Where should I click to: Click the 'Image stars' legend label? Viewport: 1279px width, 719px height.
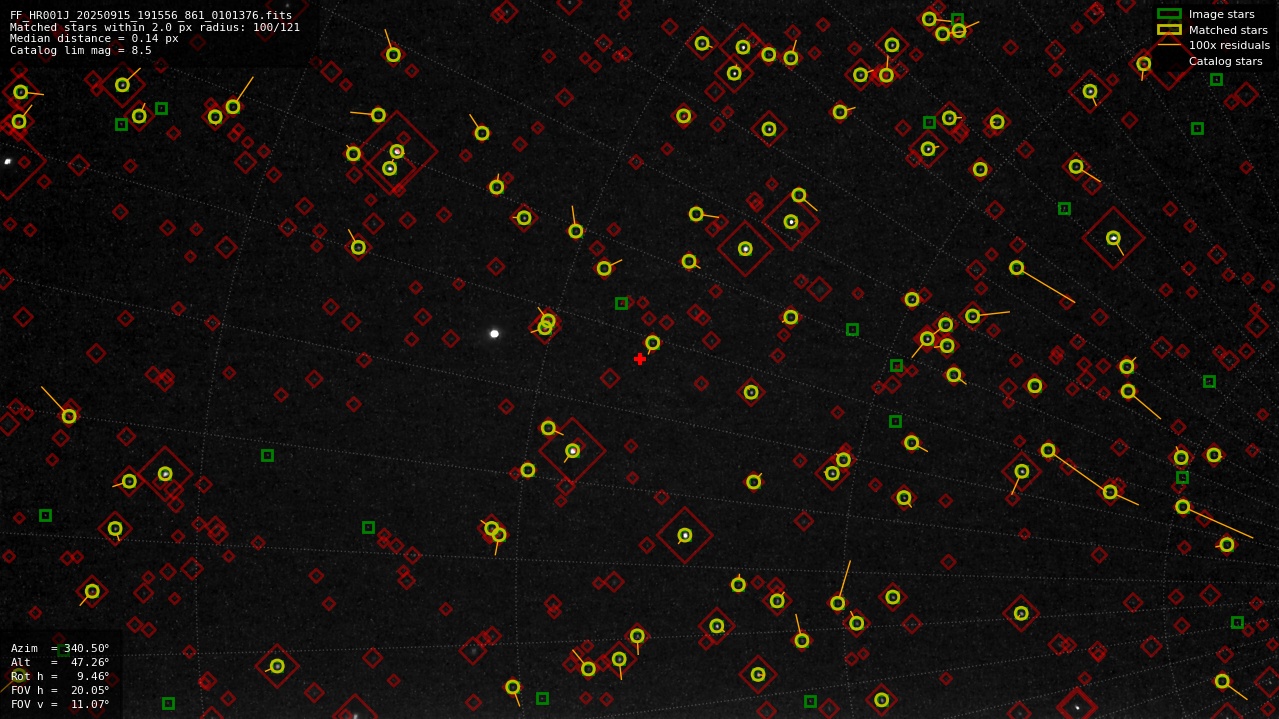[x=1221, y=14]
